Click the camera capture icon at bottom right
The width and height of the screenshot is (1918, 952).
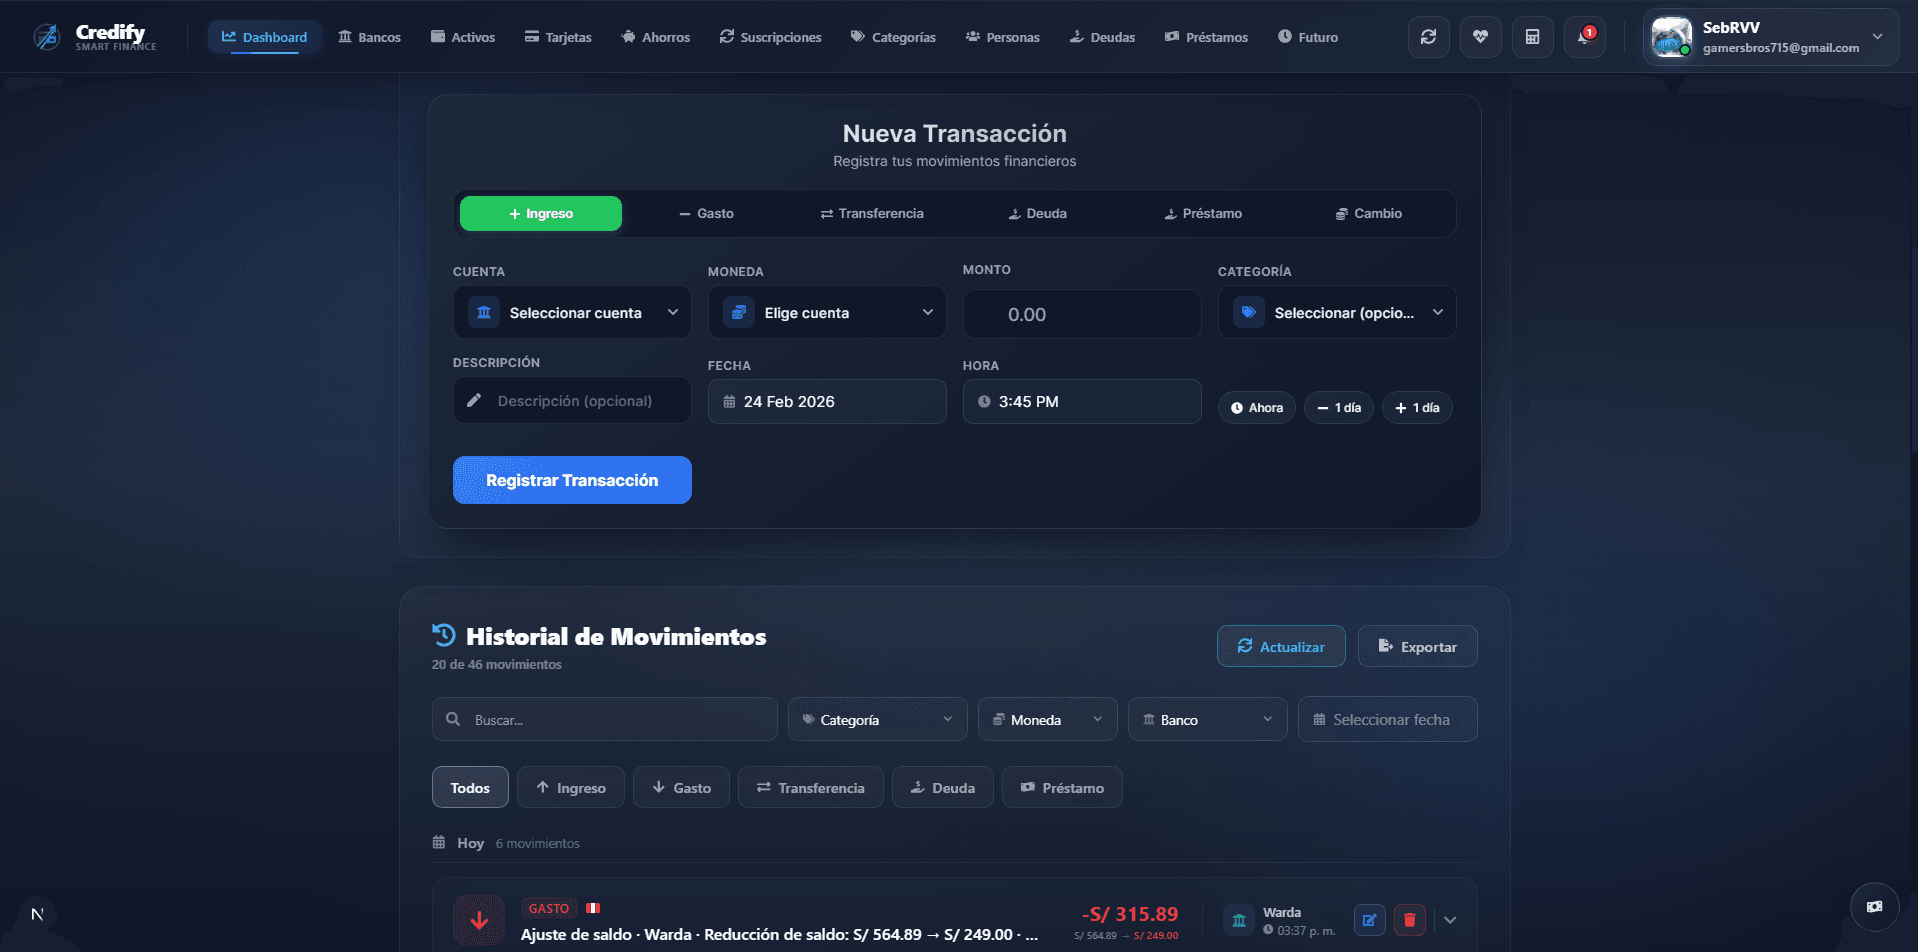[1875, 907]
